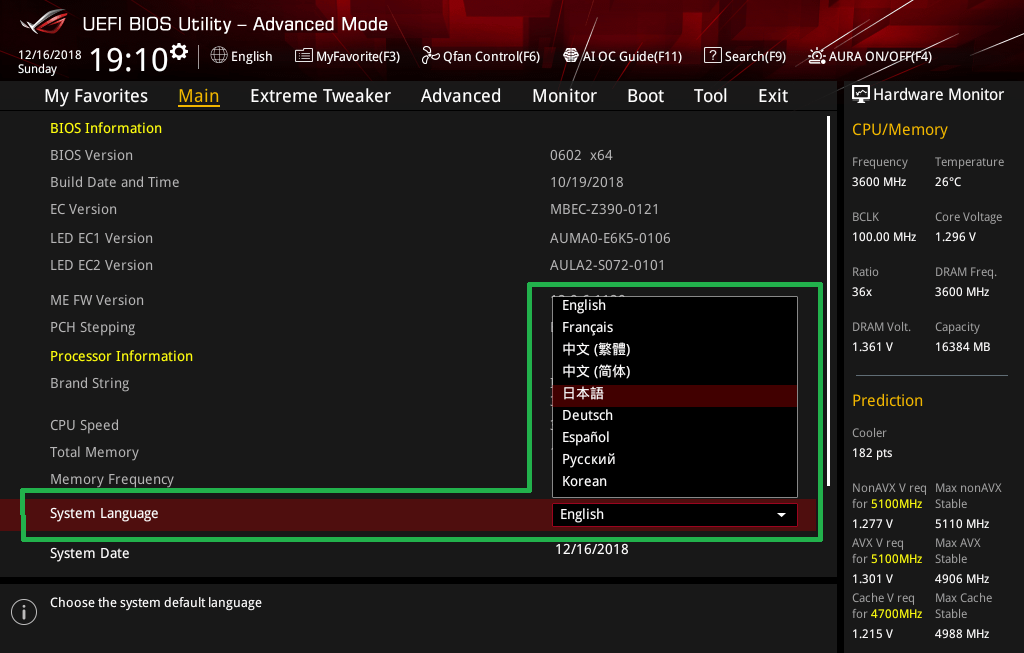
Task: Click PCH Stepping label
Action: [x=93, y=328]
